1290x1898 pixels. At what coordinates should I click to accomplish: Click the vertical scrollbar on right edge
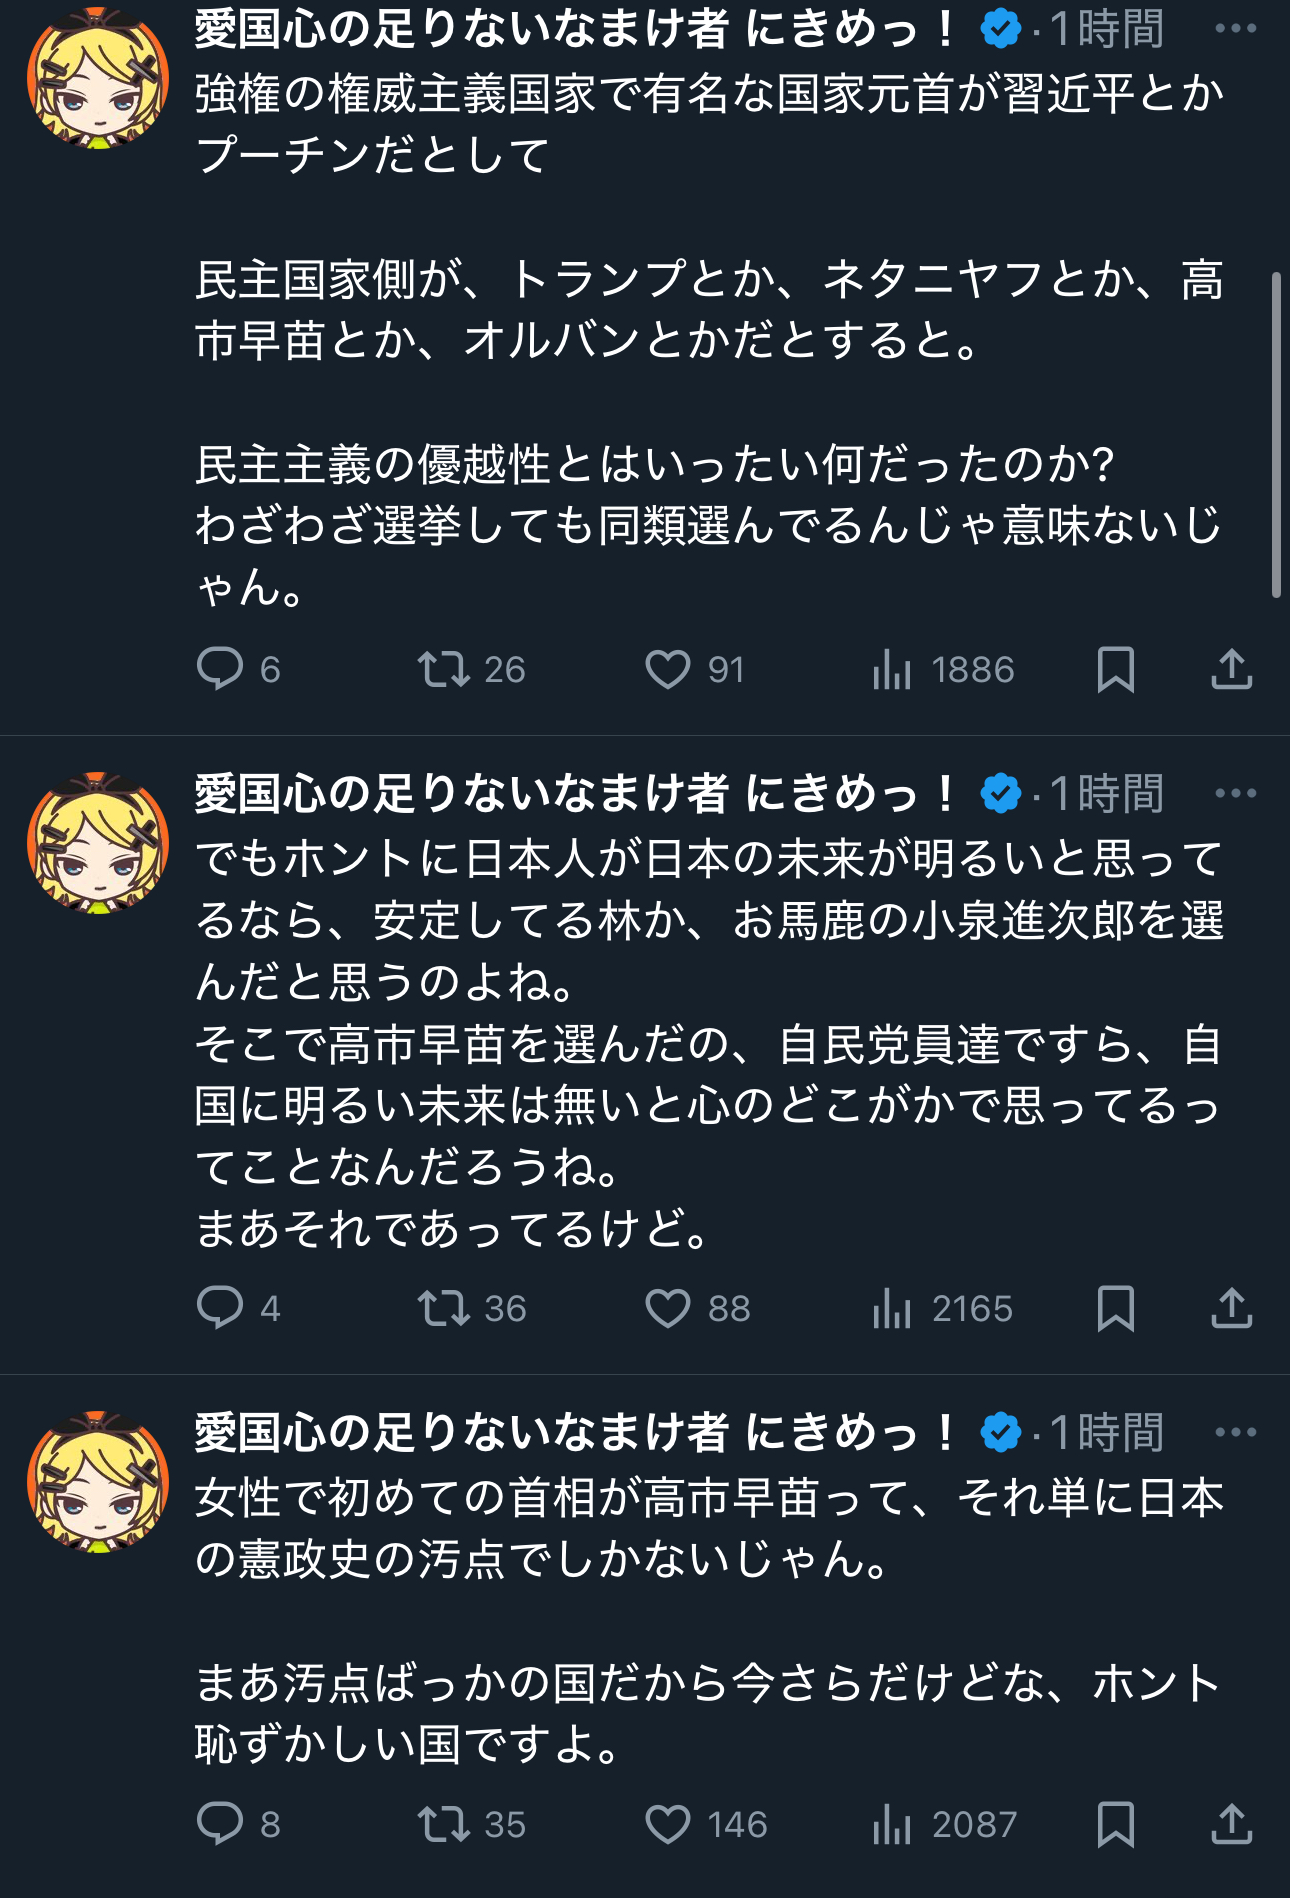[x=1276, y=435]
